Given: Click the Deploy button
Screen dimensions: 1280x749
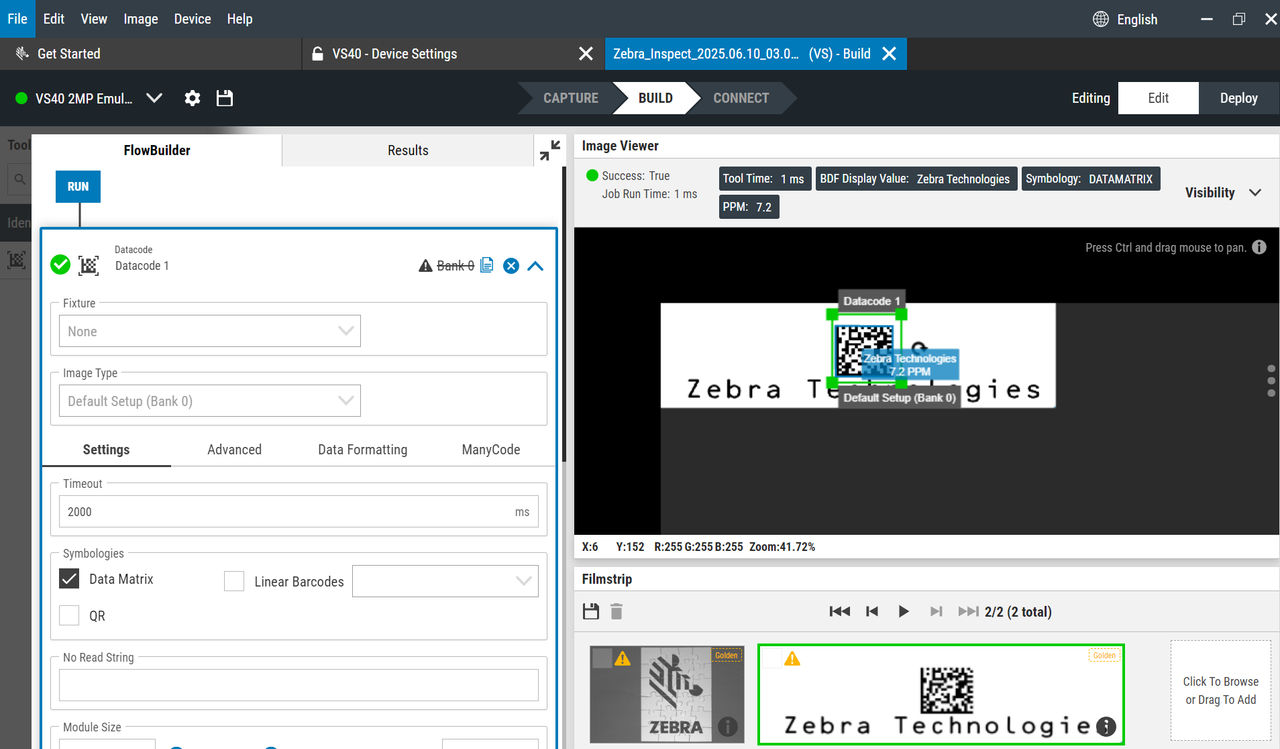Looking at the screenshot, I should coord(1239,98).
